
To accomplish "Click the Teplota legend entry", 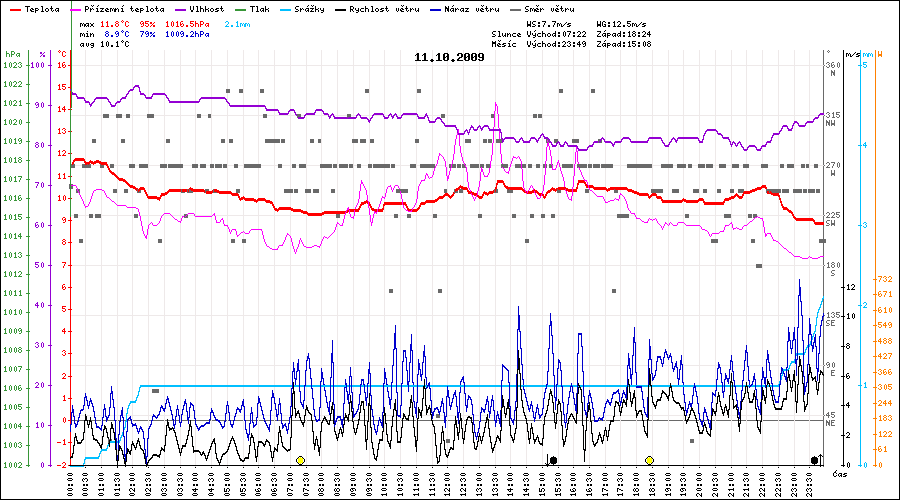I will click(33, 8).
